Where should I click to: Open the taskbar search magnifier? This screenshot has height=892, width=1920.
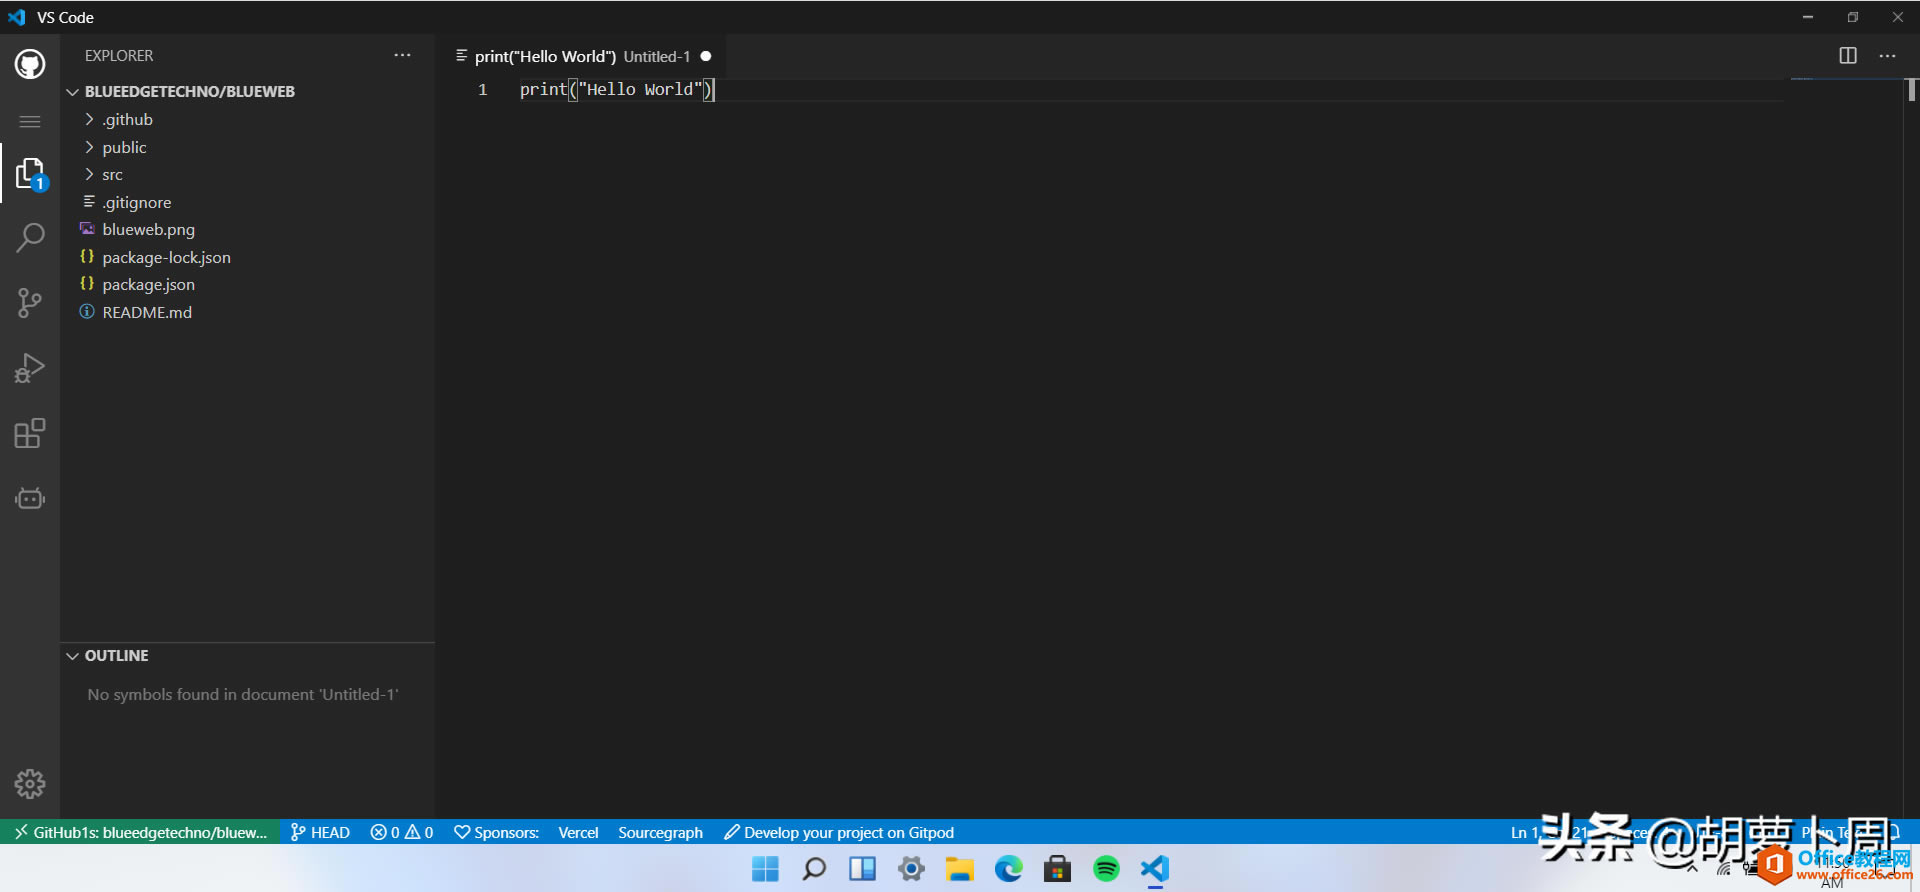814,869
